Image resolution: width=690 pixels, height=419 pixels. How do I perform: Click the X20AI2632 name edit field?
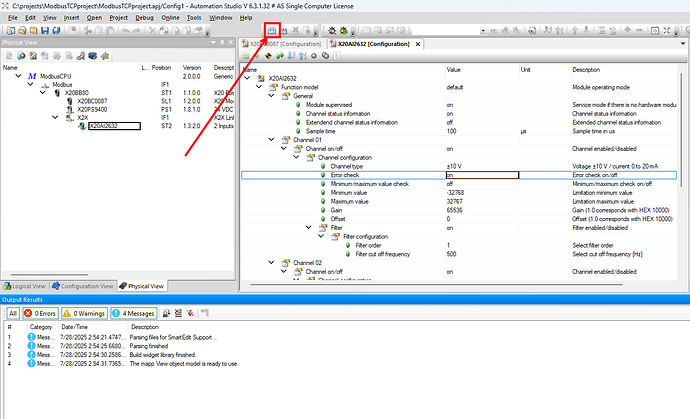[114, 126]
